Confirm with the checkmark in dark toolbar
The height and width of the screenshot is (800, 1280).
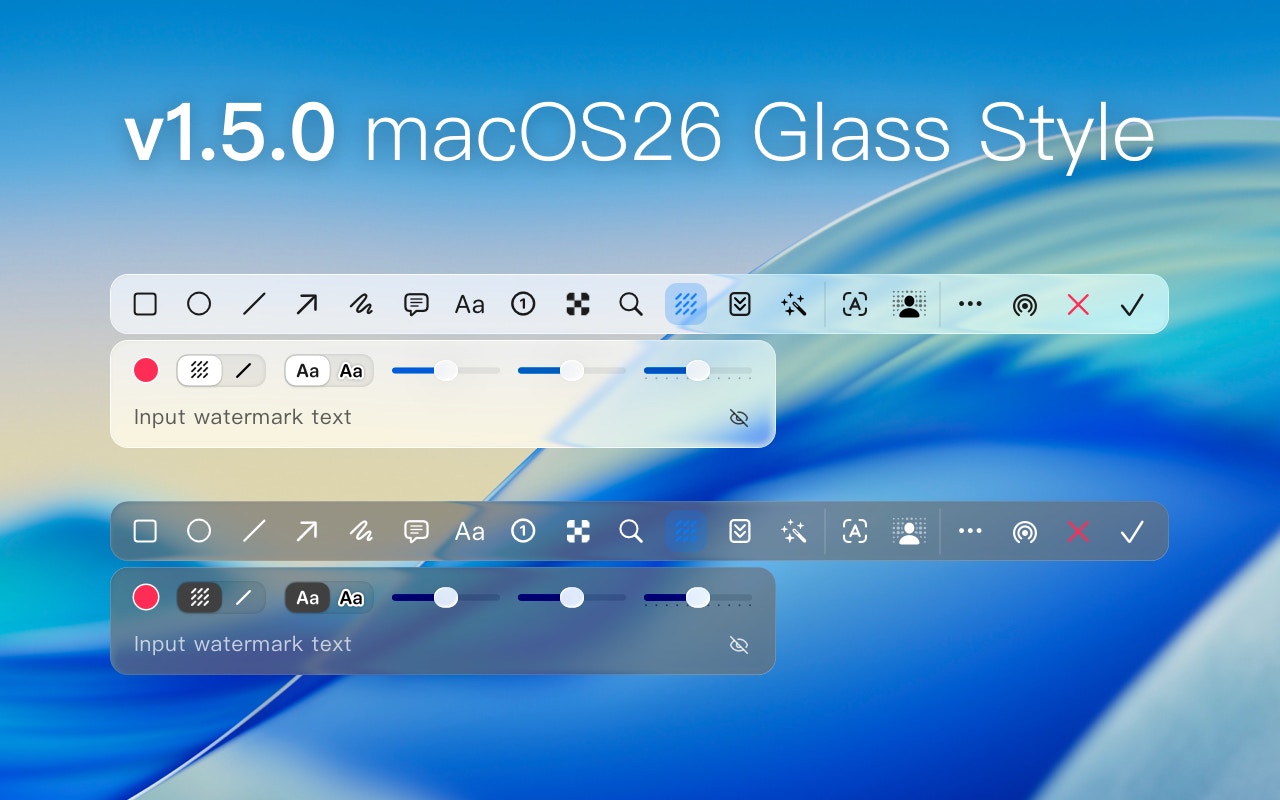1132,531
